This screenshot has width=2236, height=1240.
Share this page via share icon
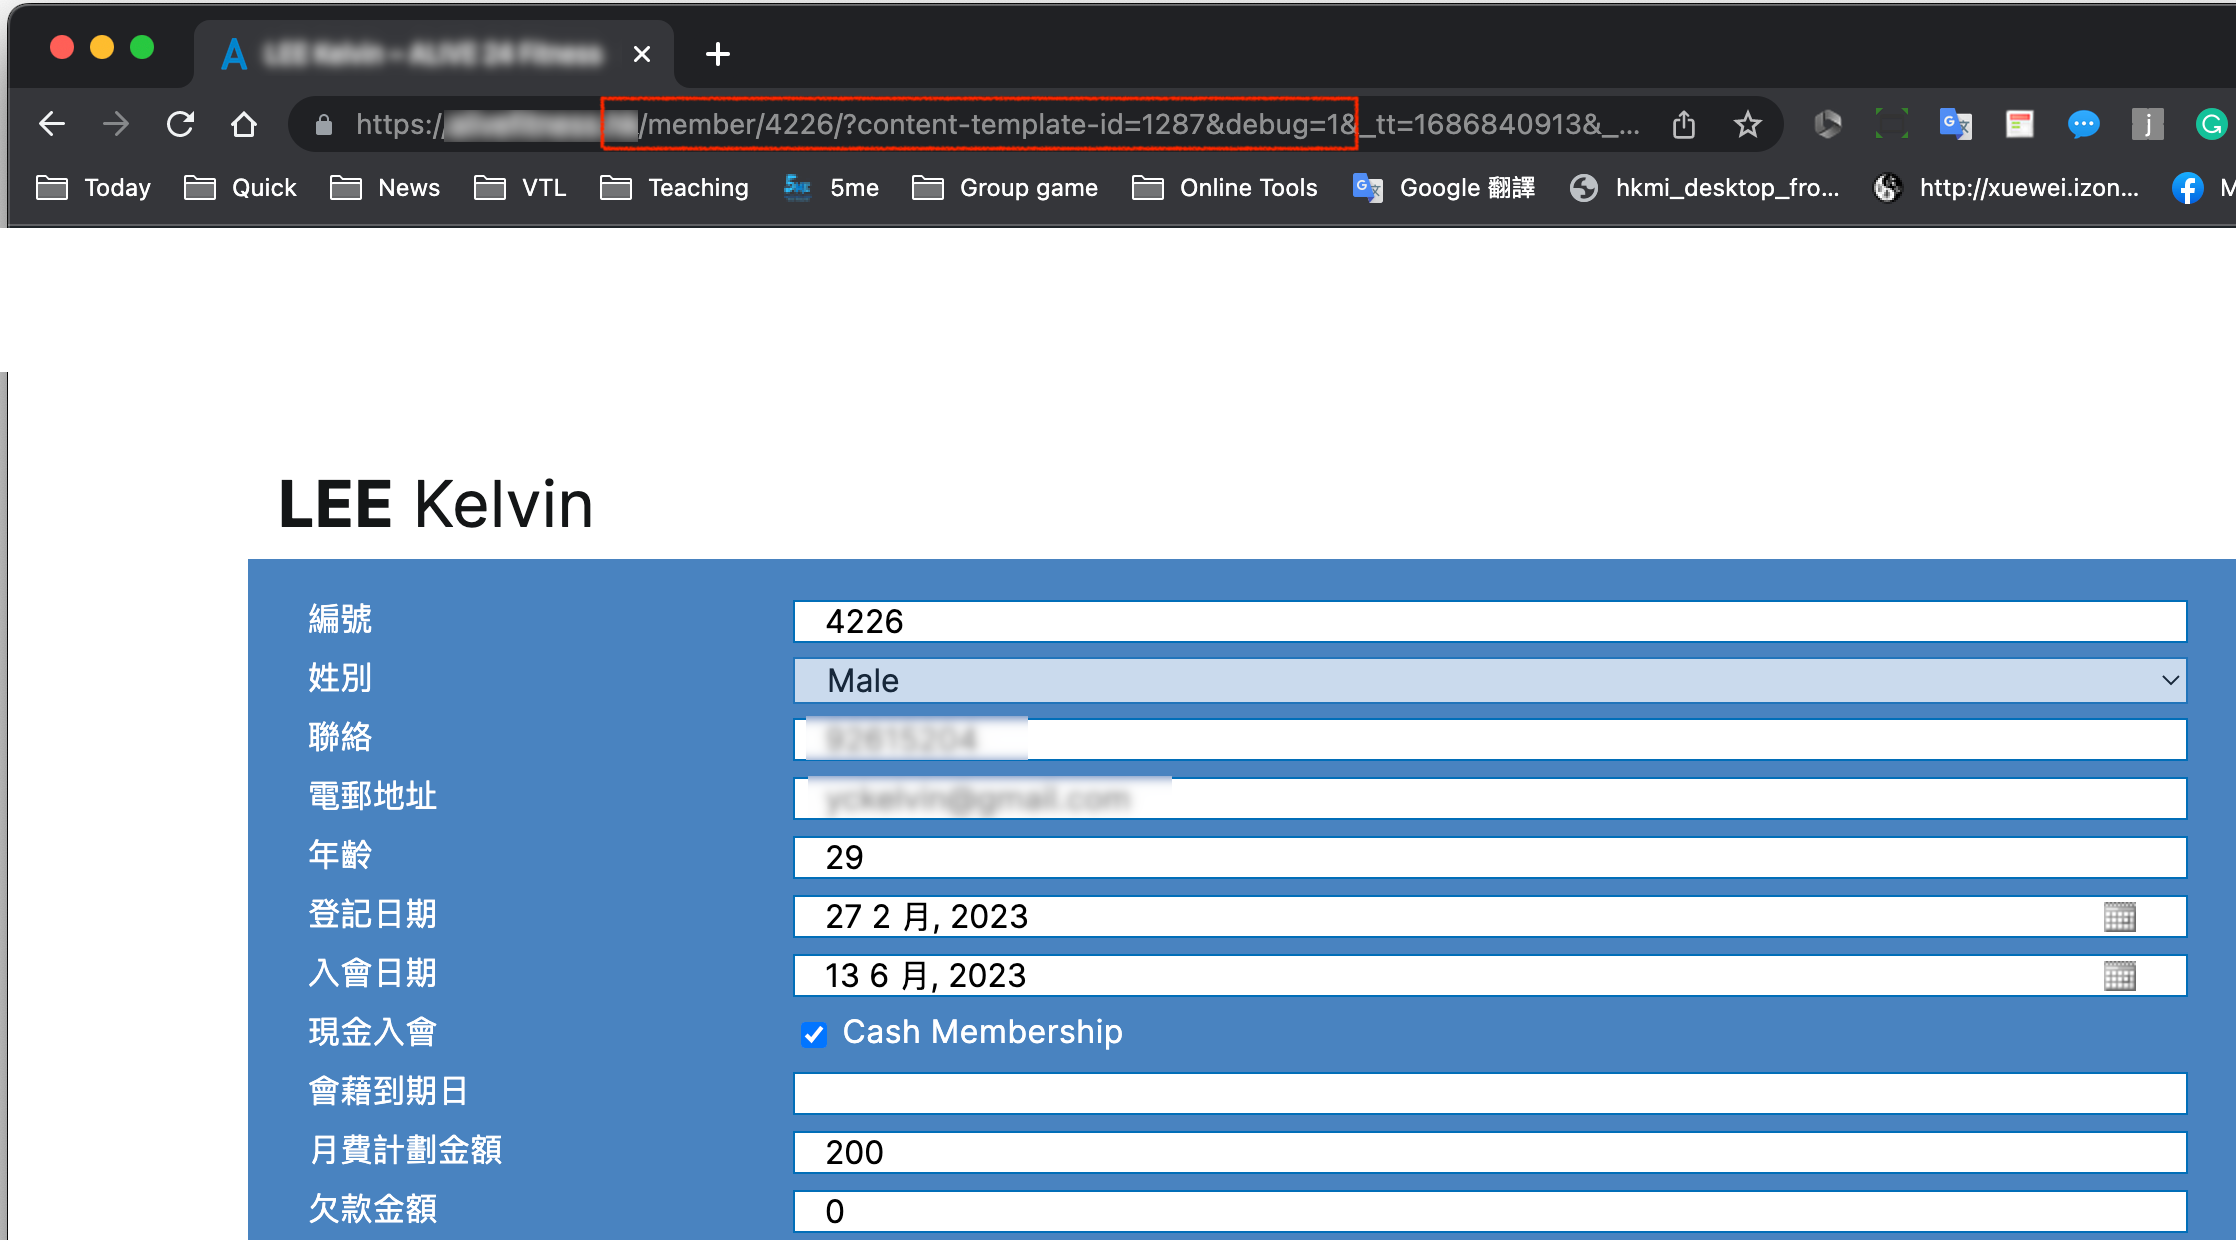pyautogui.click(x=1684, y=124)
